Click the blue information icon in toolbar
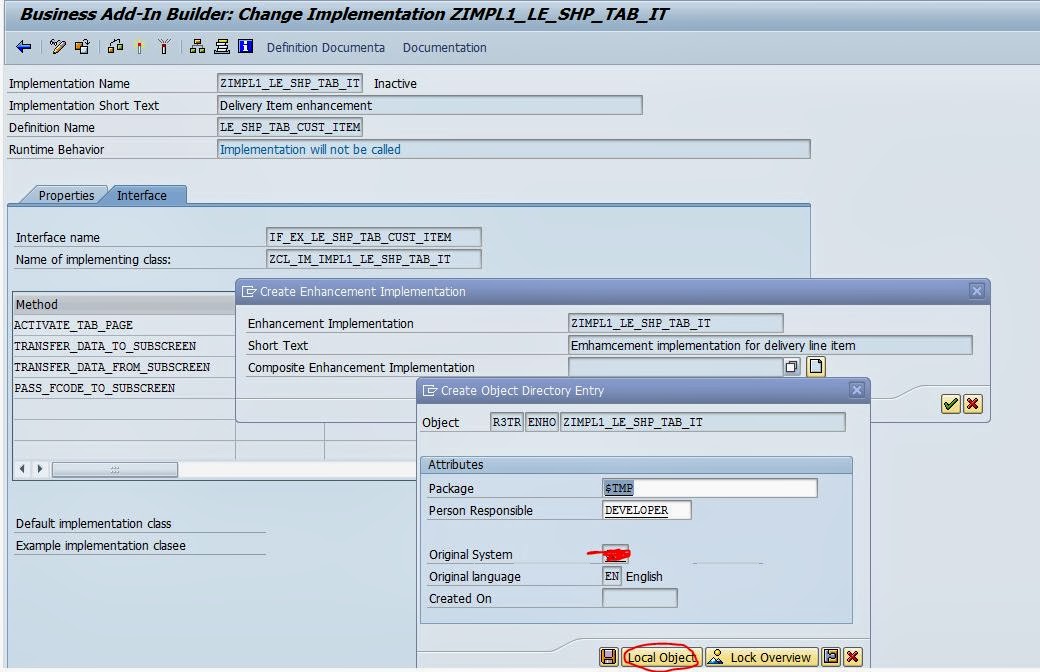 point(245,46)
